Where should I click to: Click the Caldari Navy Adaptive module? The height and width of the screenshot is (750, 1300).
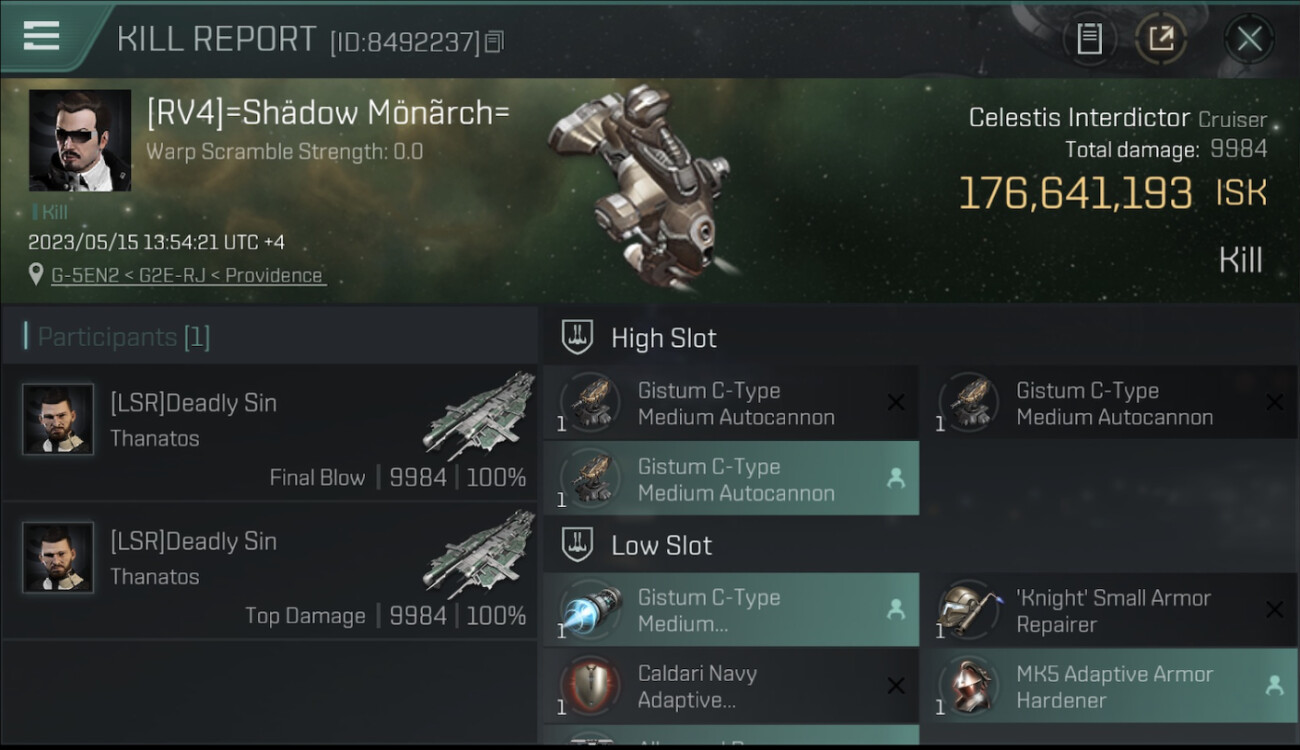click(731, 686)
